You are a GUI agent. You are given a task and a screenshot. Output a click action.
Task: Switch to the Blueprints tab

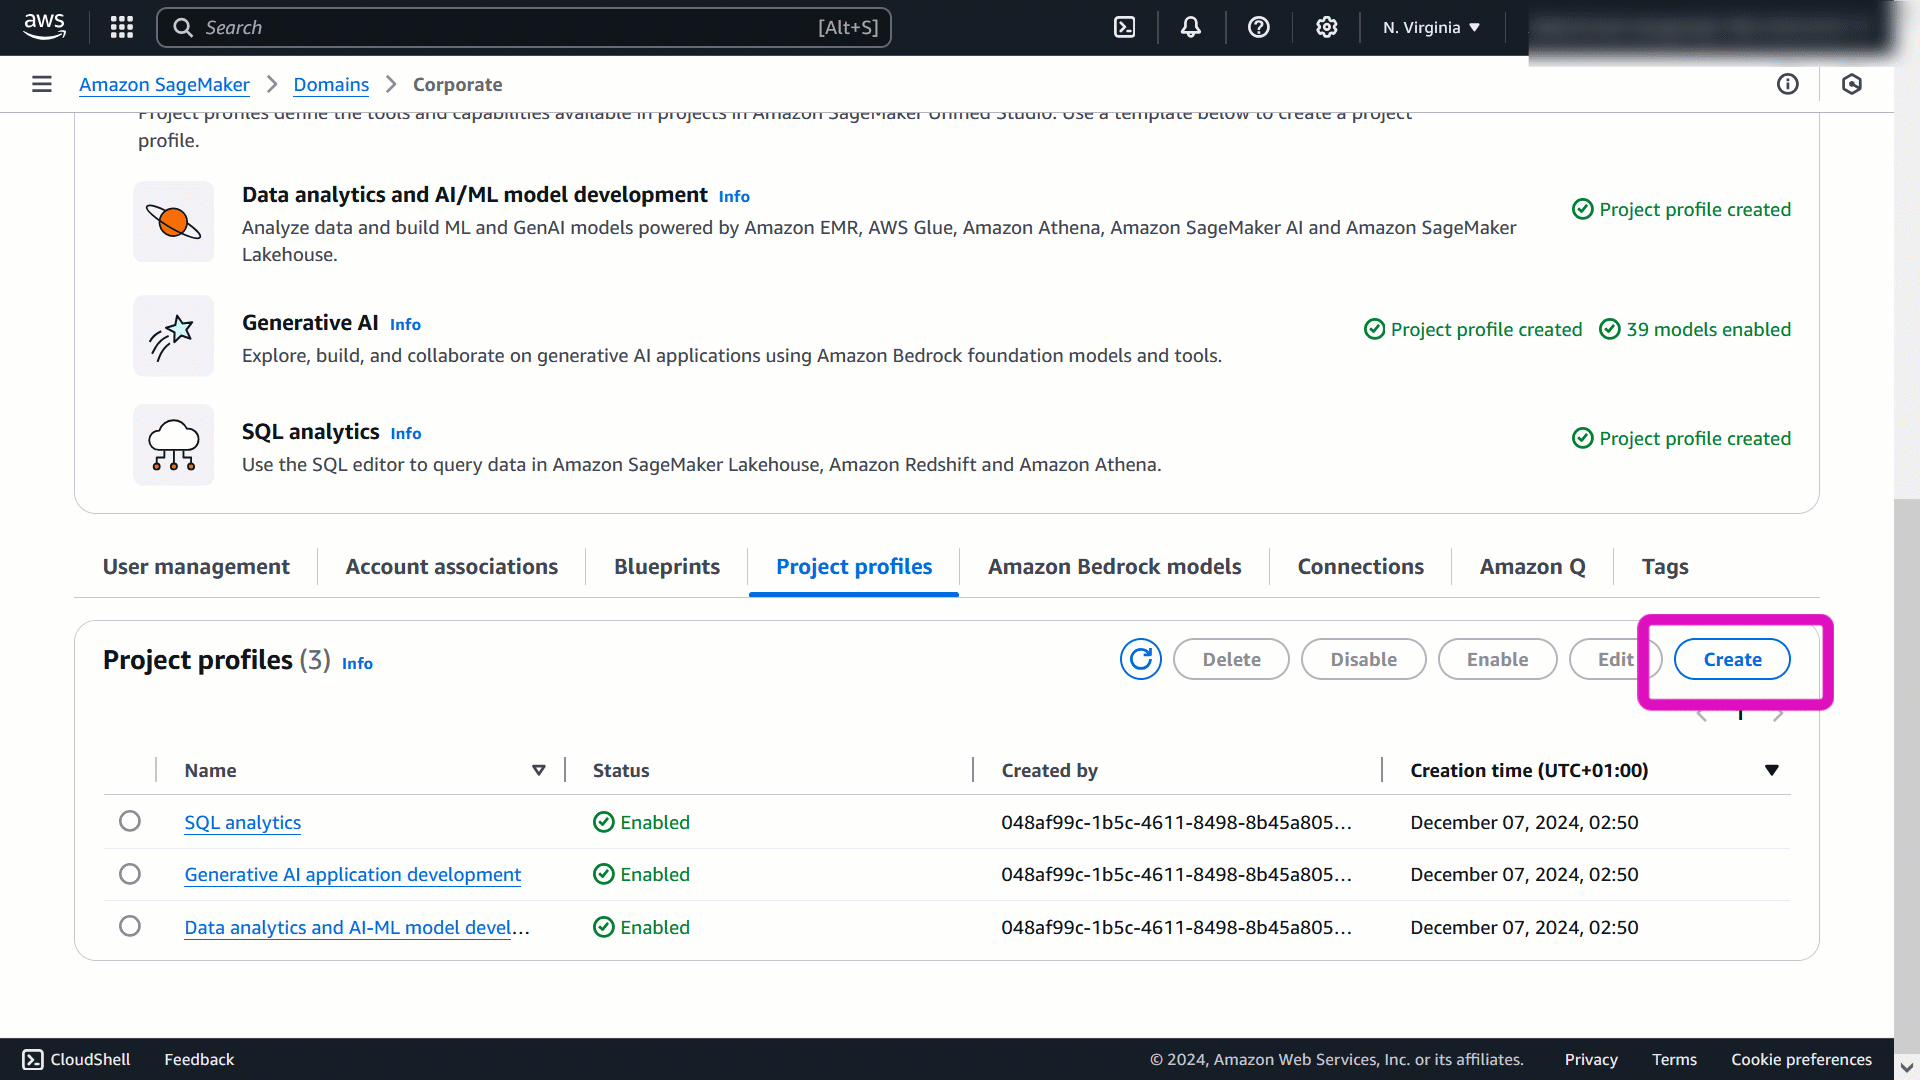tap(666, 567)
